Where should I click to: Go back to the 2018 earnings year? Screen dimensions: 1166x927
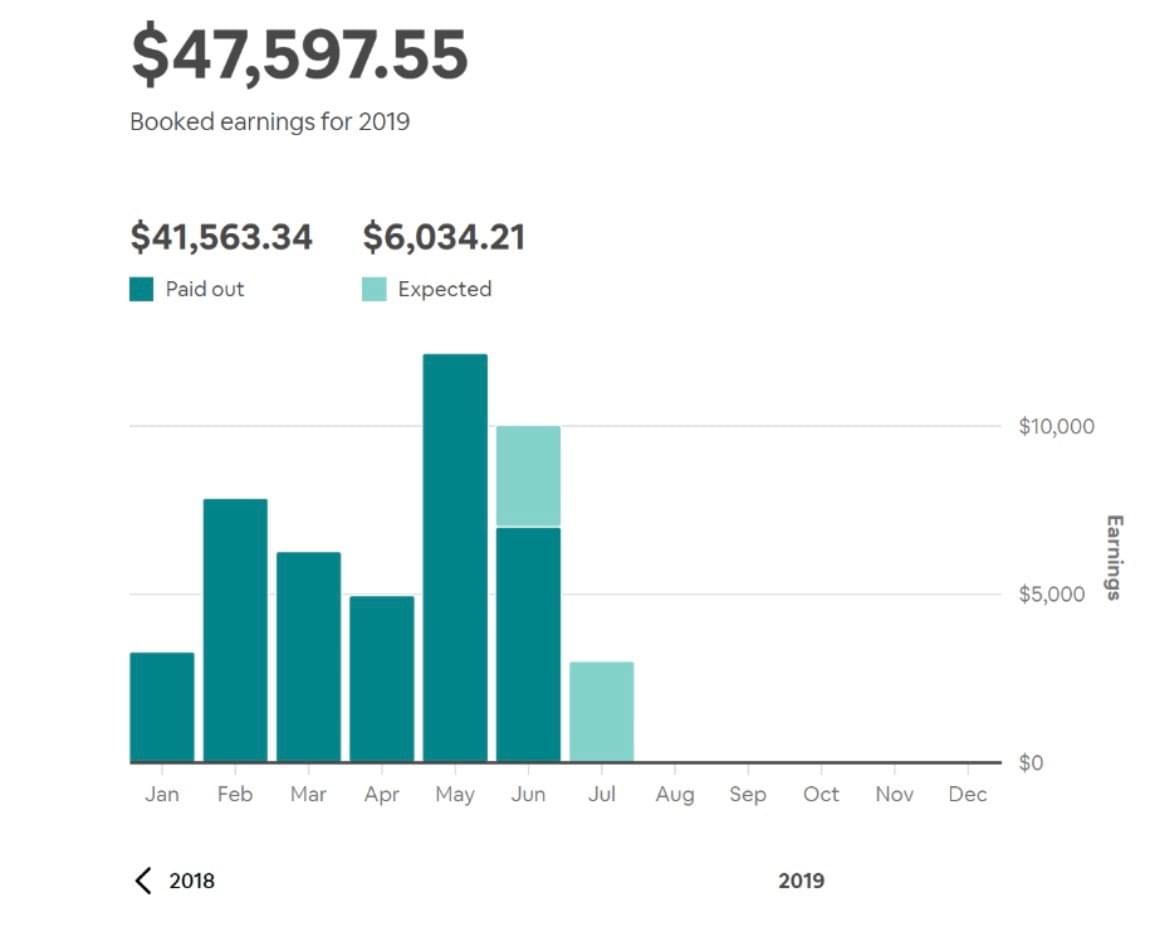point(143,881)
